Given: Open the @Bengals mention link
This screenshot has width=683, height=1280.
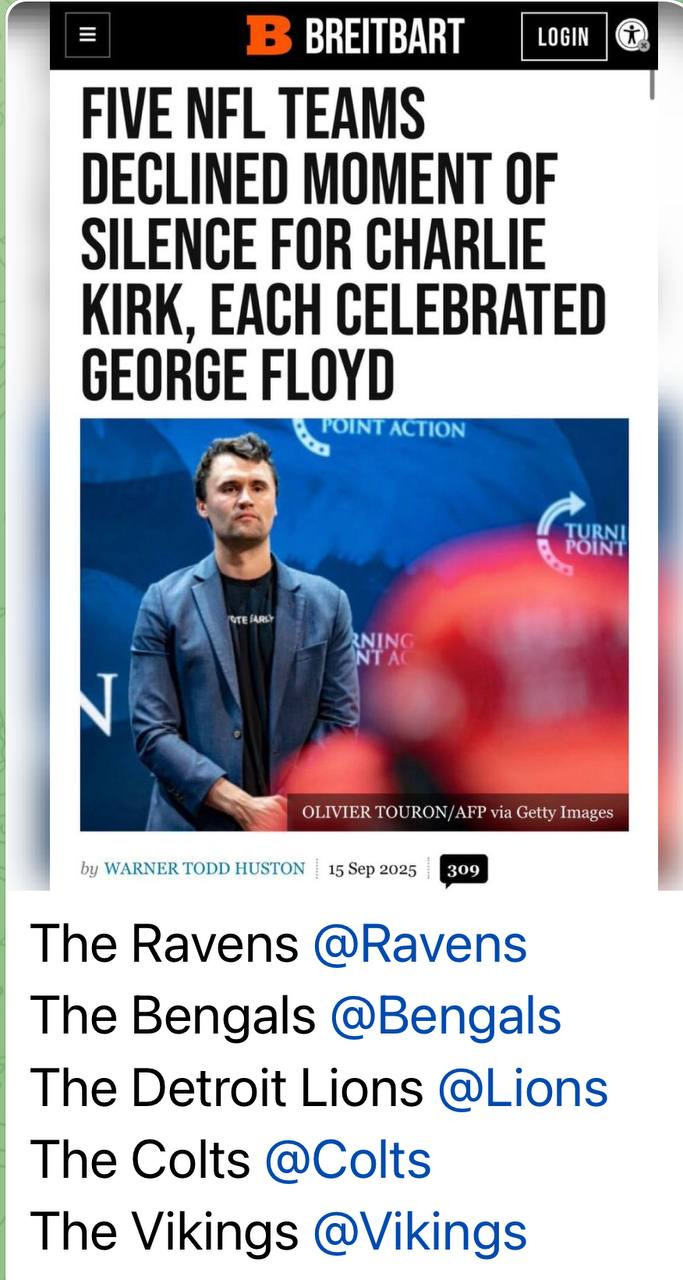Looking at the screenshot, I should coord(445,1016).
